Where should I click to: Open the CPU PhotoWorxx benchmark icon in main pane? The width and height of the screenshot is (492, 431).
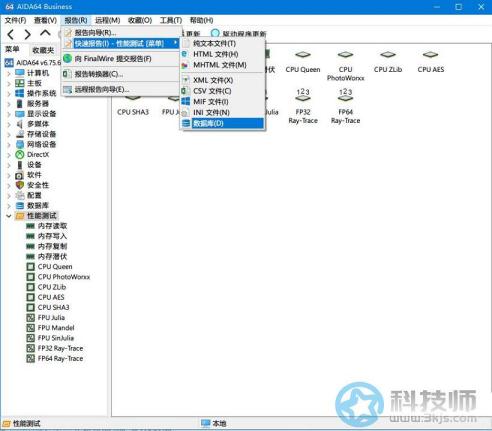click(345, 55)
